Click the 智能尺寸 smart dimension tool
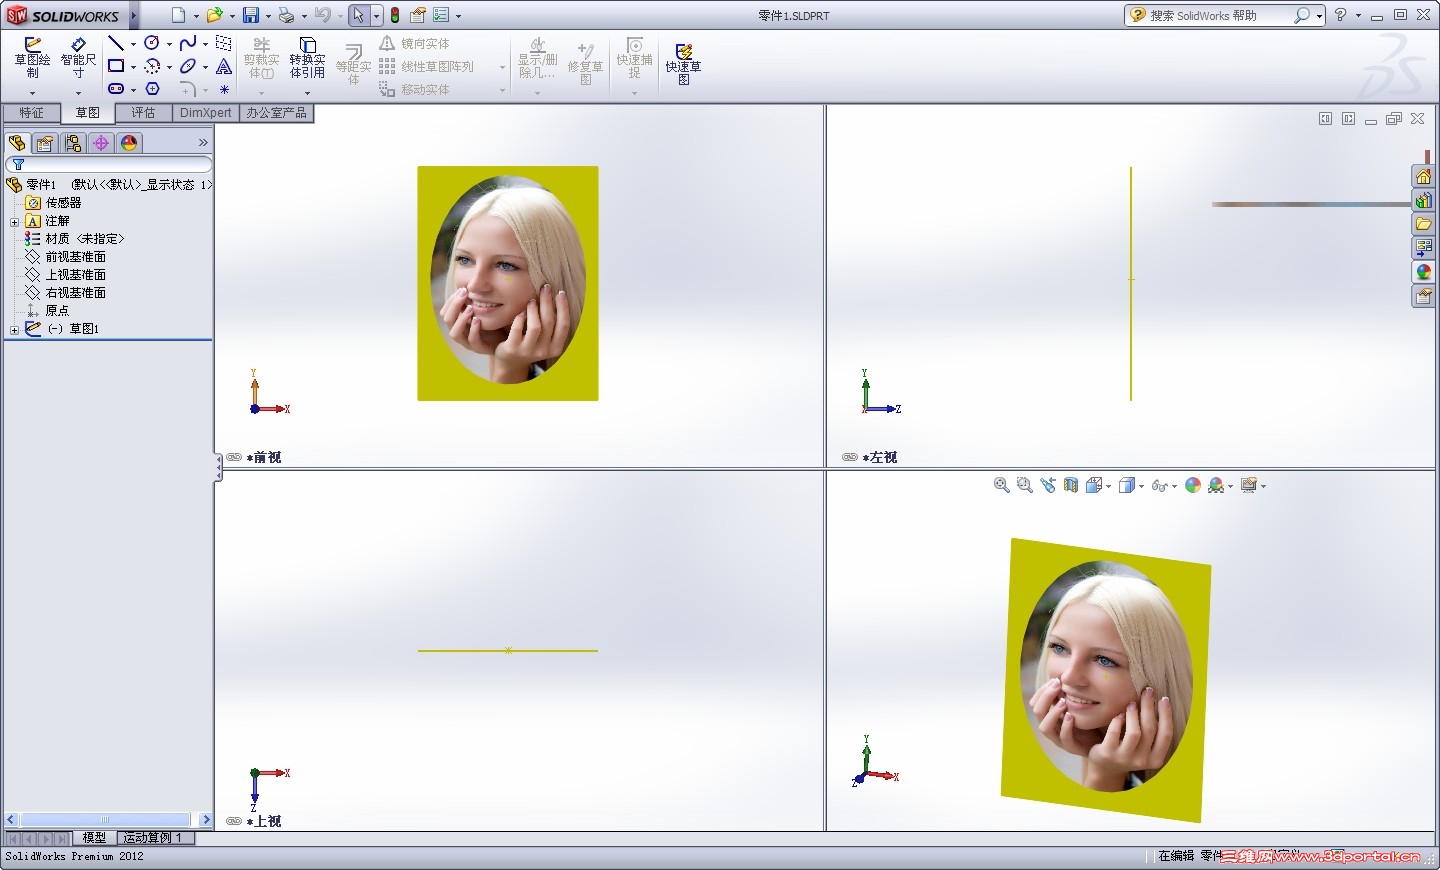 [78, 58]
